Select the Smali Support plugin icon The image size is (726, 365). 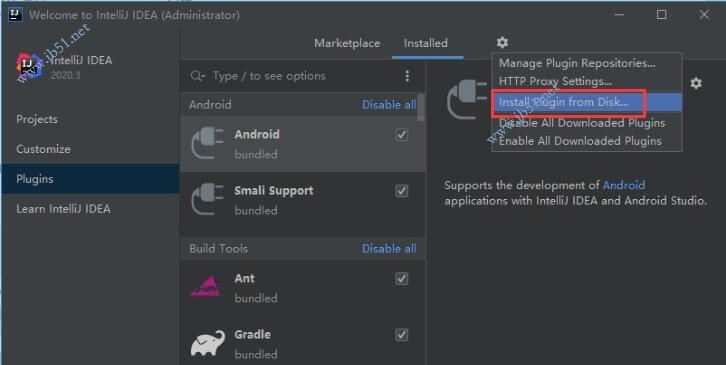207,199
